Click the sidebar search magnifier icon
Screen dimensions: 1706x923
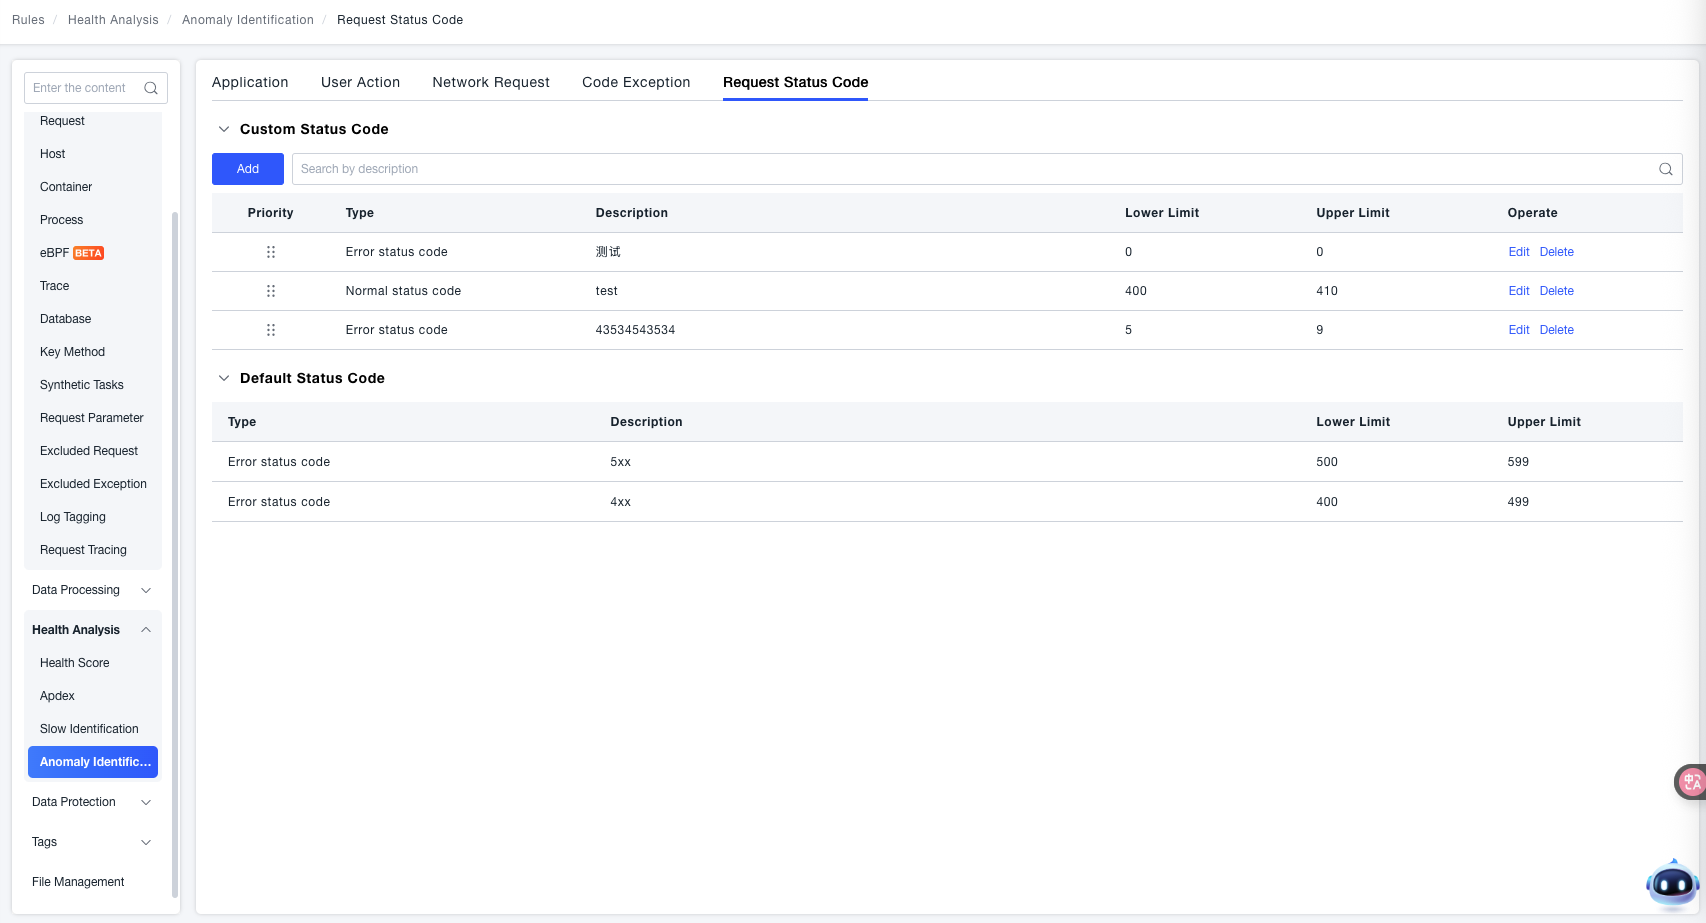[151, 88]
